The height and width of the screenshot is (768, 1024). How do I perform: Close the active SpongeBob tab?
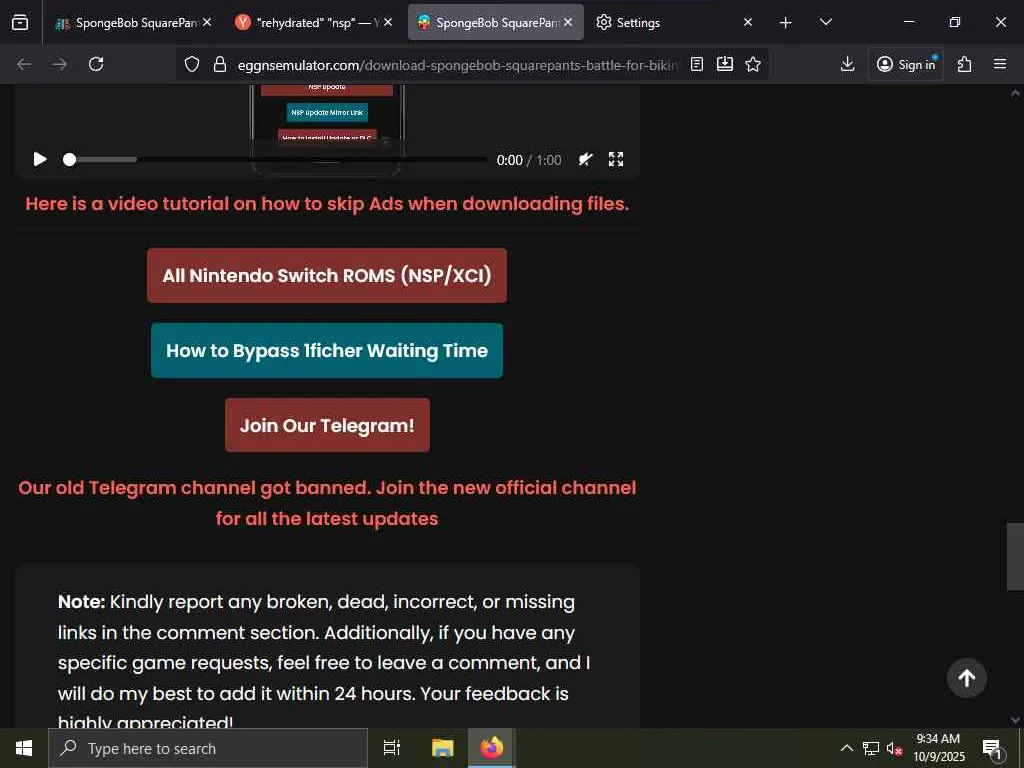click(x=568, y=22)
